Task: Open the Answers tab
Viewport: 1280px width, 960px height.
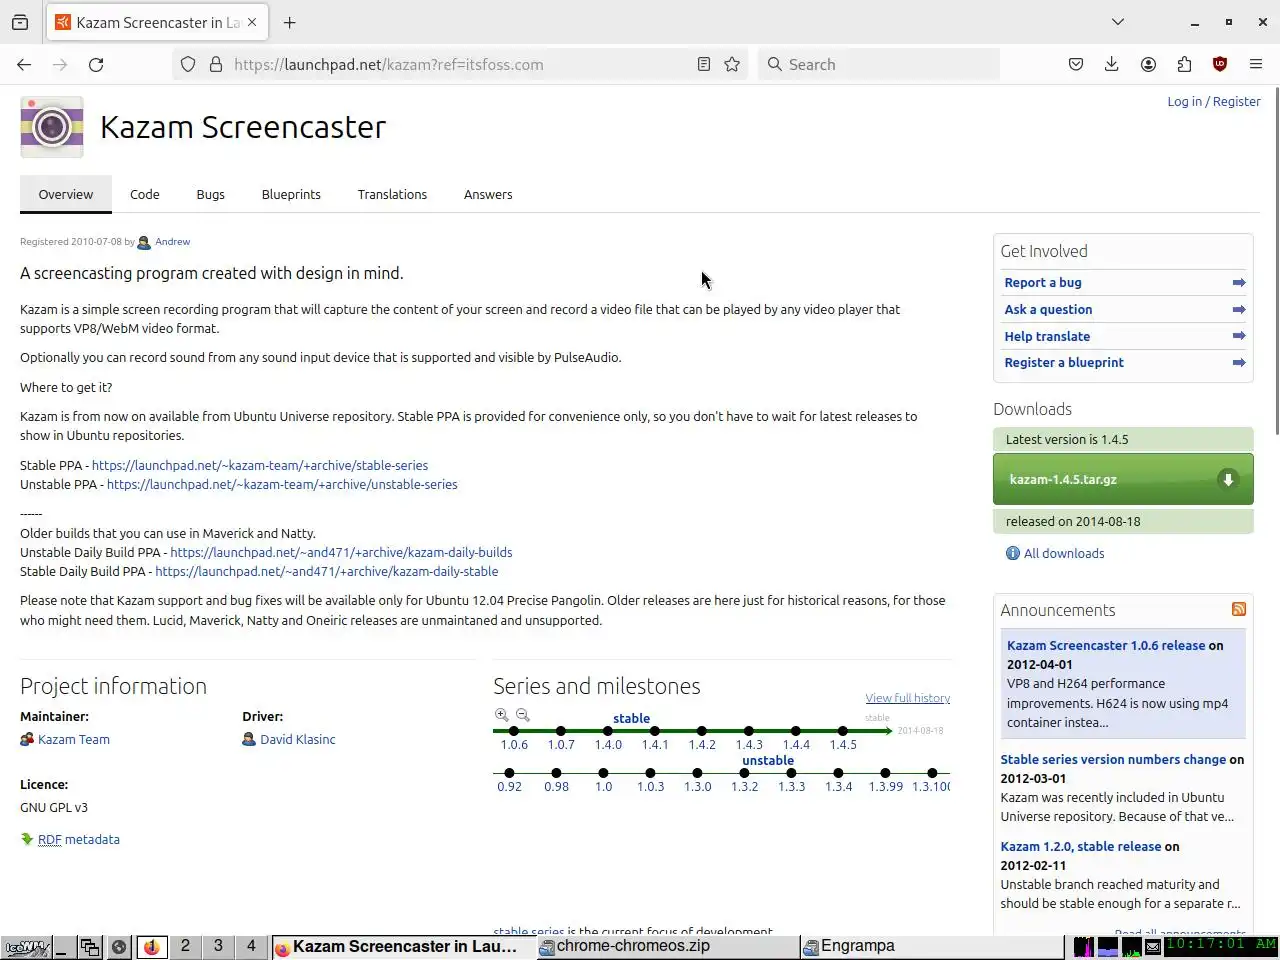Action: point(488,194)
